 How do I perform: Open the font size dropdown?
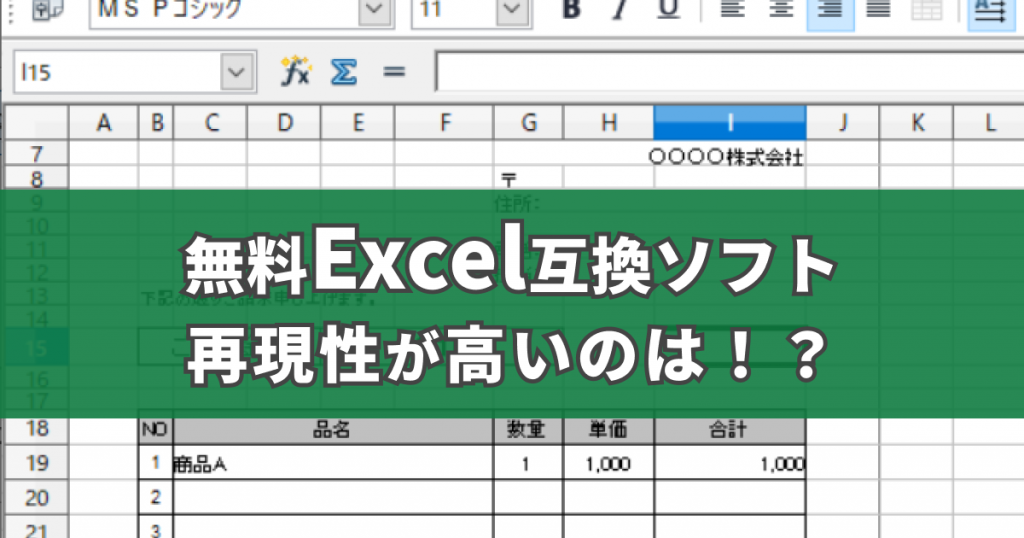tap(513, 10)
